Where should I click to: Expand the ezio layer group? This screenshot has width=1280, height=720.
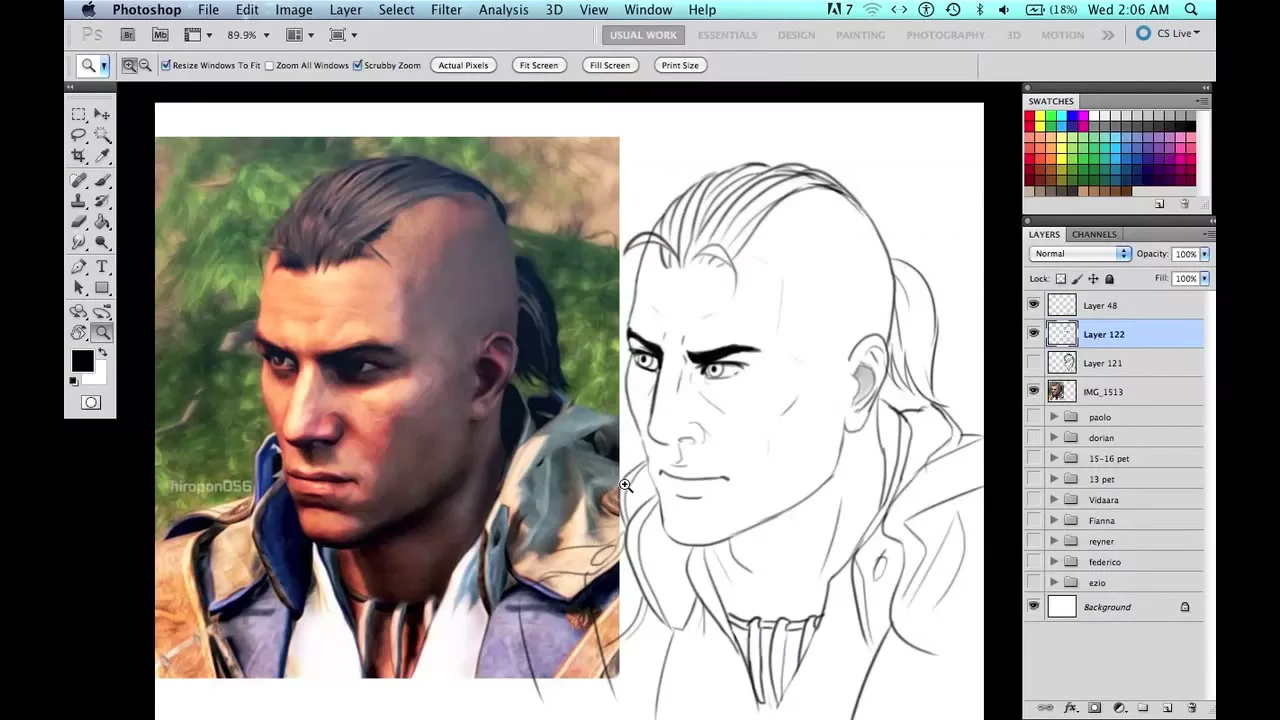point(1053,583)
